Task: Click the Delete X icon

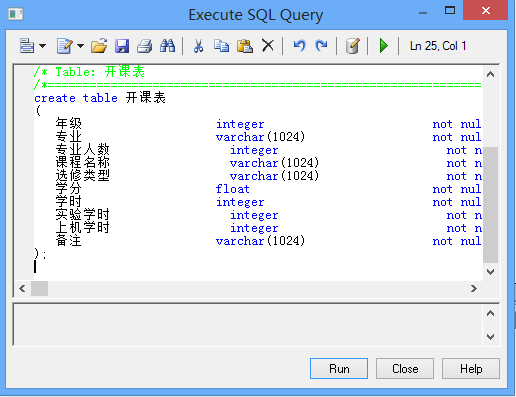Action: tap(268, 46)
